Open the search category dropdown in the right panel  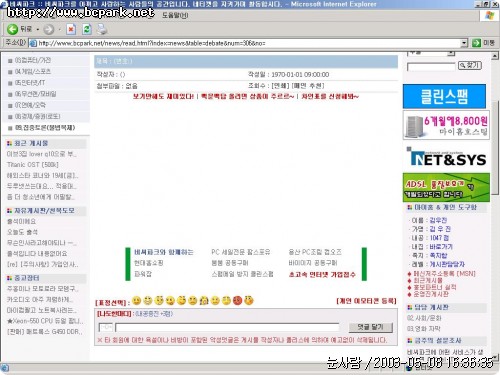(x=451, y=53)
